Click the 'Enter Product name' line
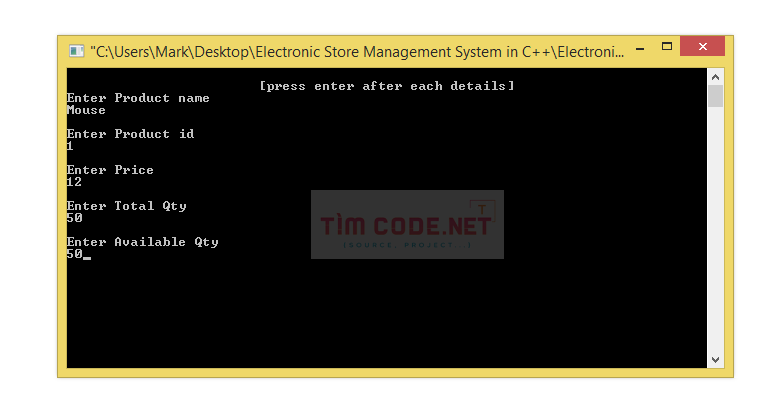Screen dimensions: 775x410 [138, 98]
